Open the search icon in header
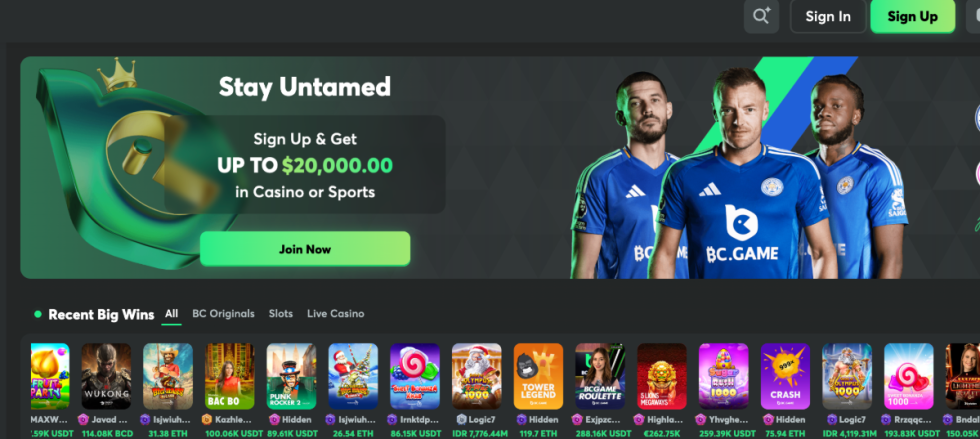 point(761,16)
